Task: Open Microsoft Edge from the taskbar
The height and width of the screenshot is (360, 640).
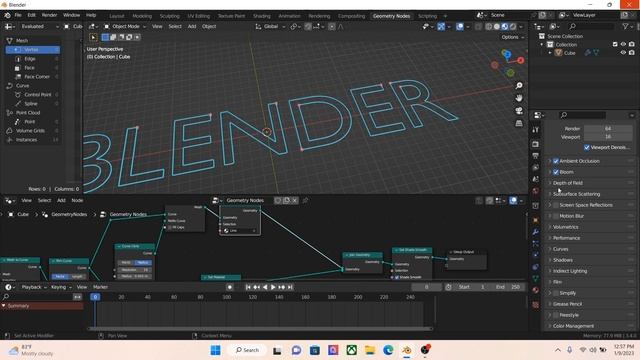Action: coord(388,350)
